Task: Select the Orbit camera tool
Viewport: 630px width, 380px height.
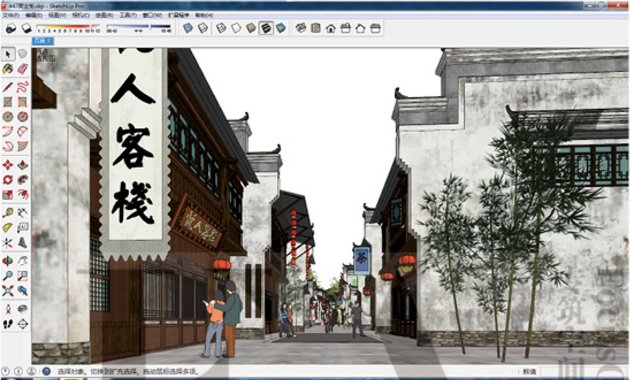Action: (x=8, y=261)
